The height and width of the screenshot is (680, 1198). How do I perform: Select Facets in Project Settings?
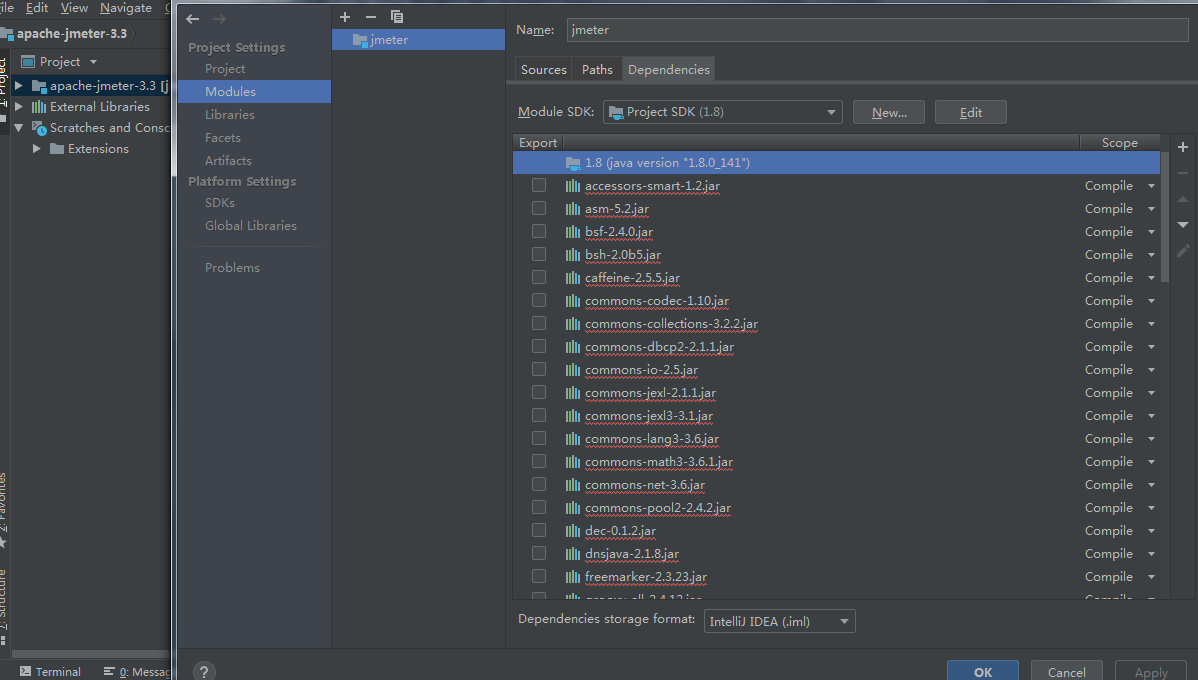(x=223, y=138)
